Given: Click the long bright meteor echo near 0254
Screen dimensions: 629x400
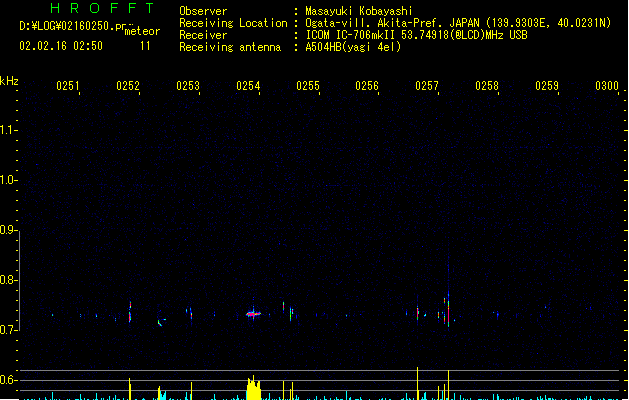Looking at the screenshot, I should [x=254, y=314].
